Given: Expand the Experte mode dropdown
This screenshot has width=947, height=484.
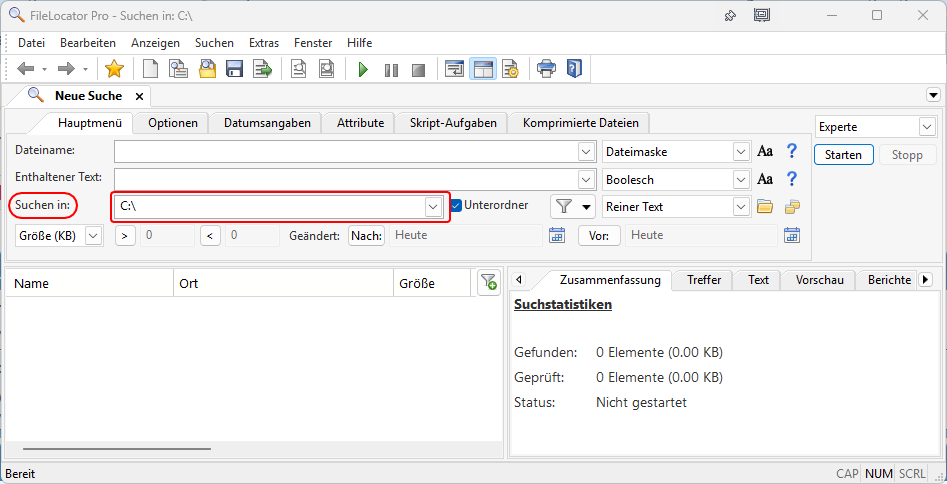Looking at the screenshot, I should [926, 127].
